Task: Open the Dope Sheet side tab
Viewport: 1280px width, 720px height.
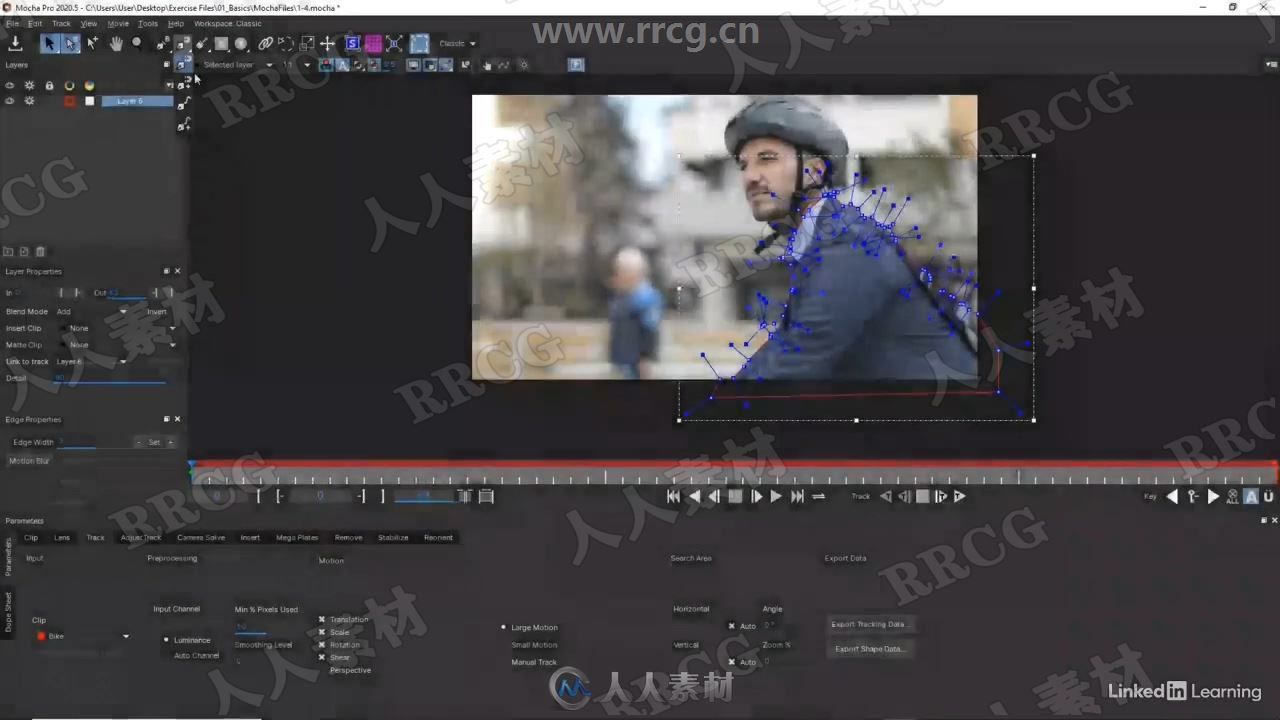Action: click(9, 611)
